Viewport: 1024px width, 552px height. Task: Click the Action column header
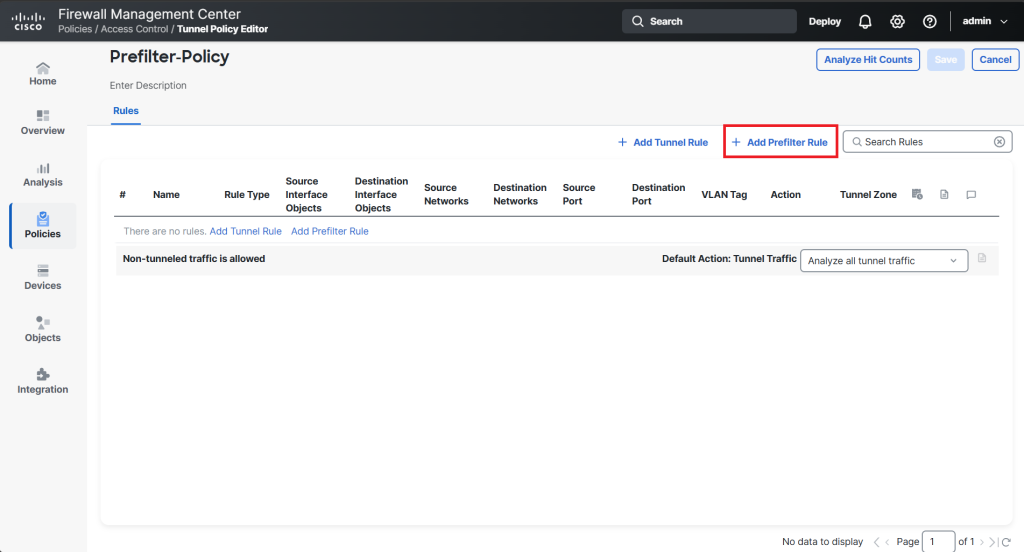click(x=786, y=195)
